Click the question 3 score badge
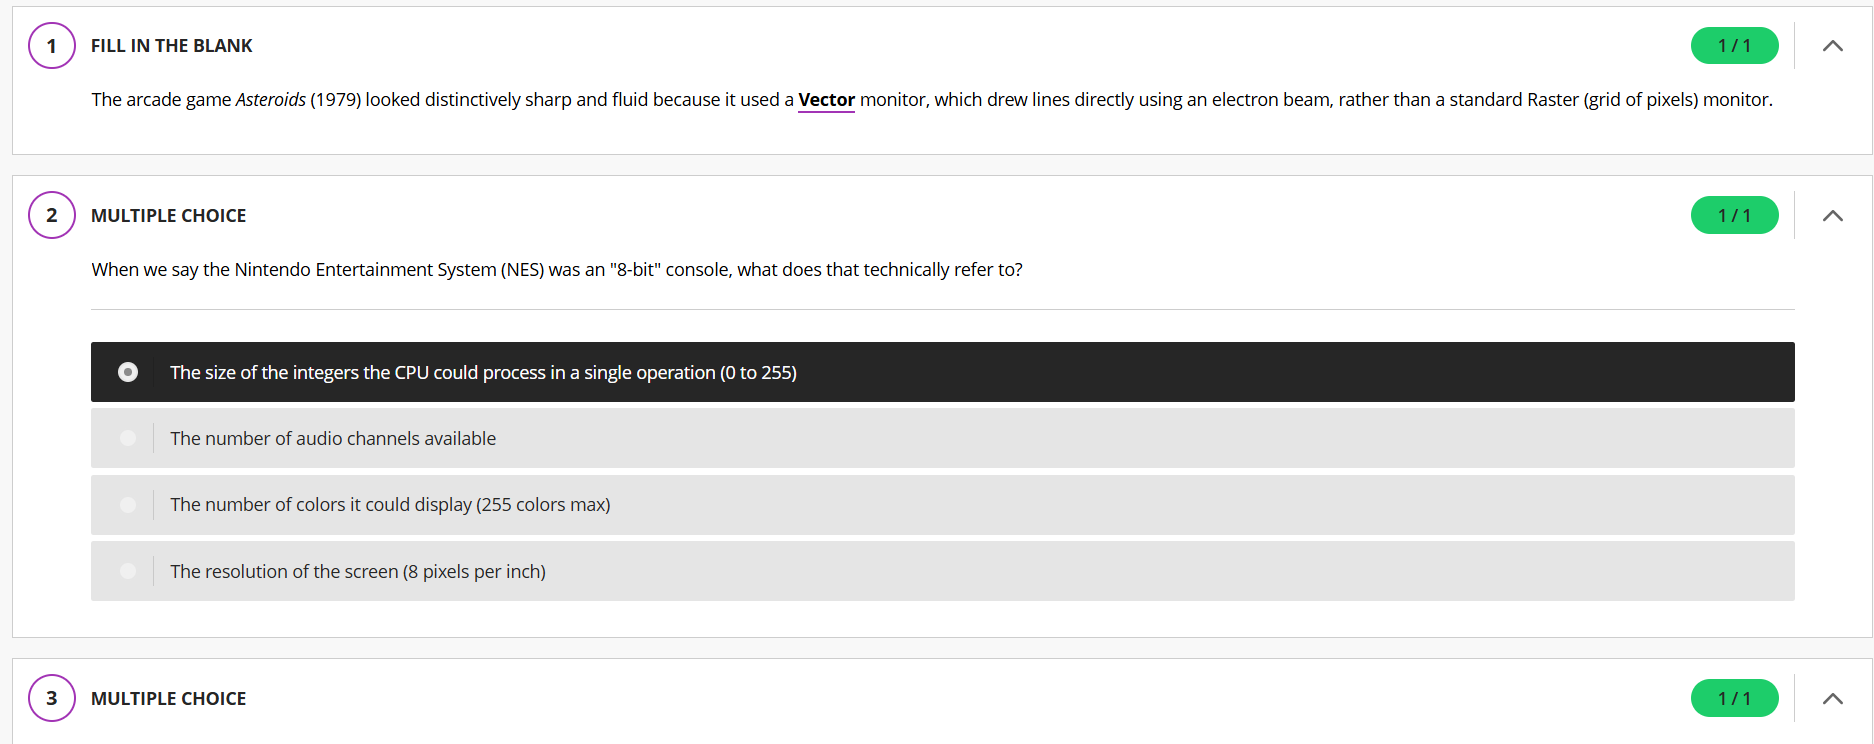 click(1734, 699)
